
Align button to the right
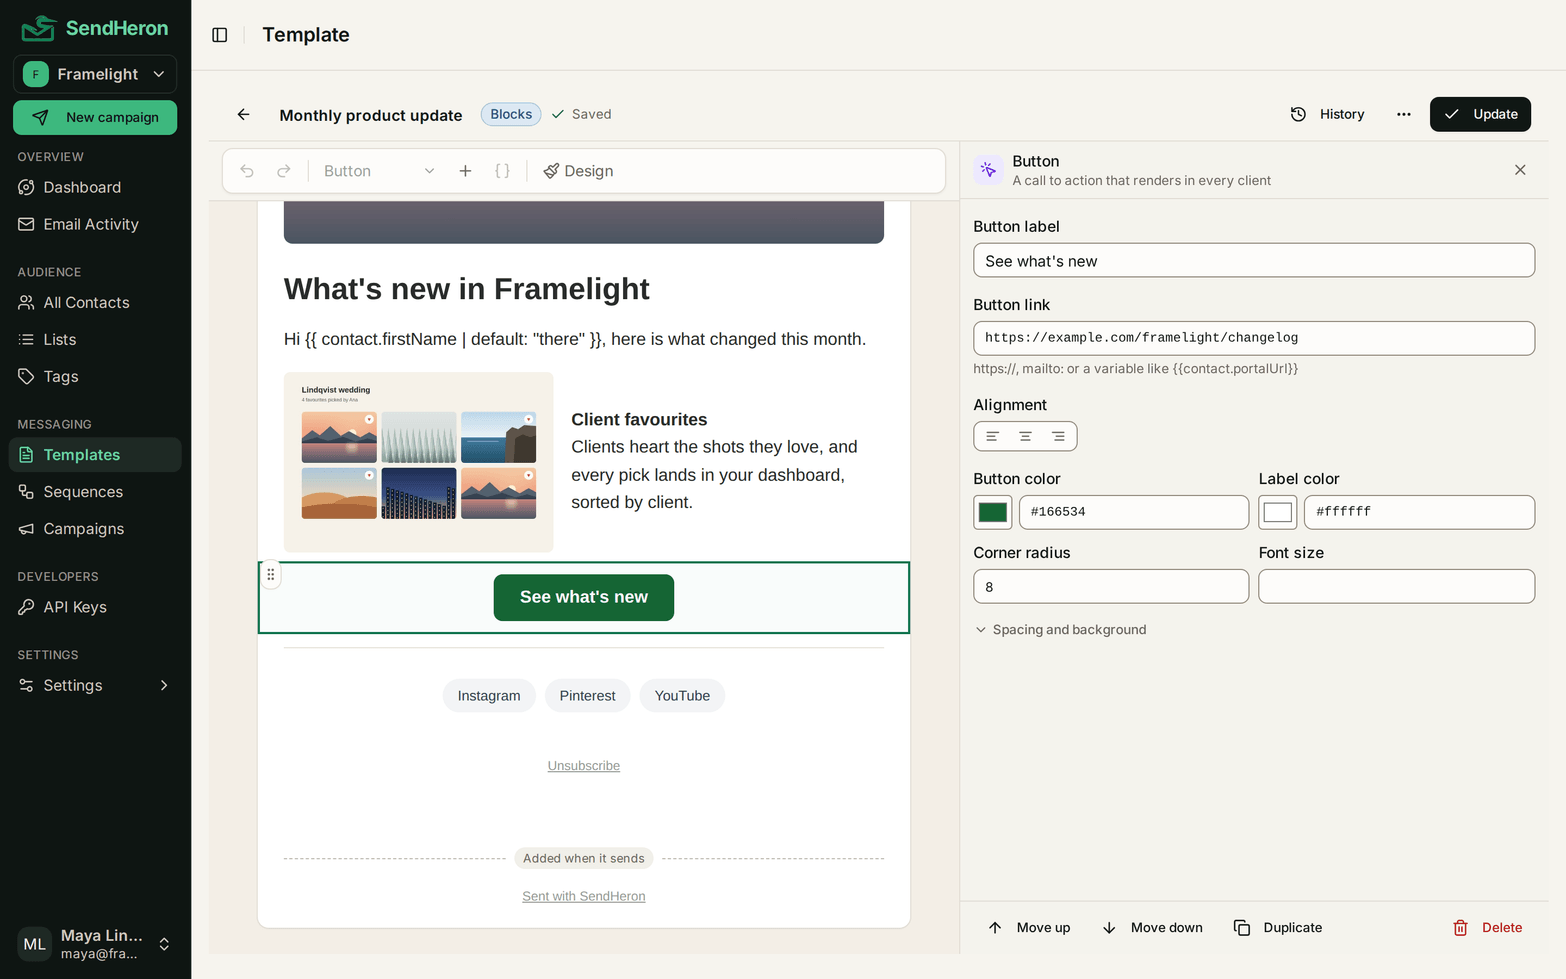click(x=1058, y=436)
